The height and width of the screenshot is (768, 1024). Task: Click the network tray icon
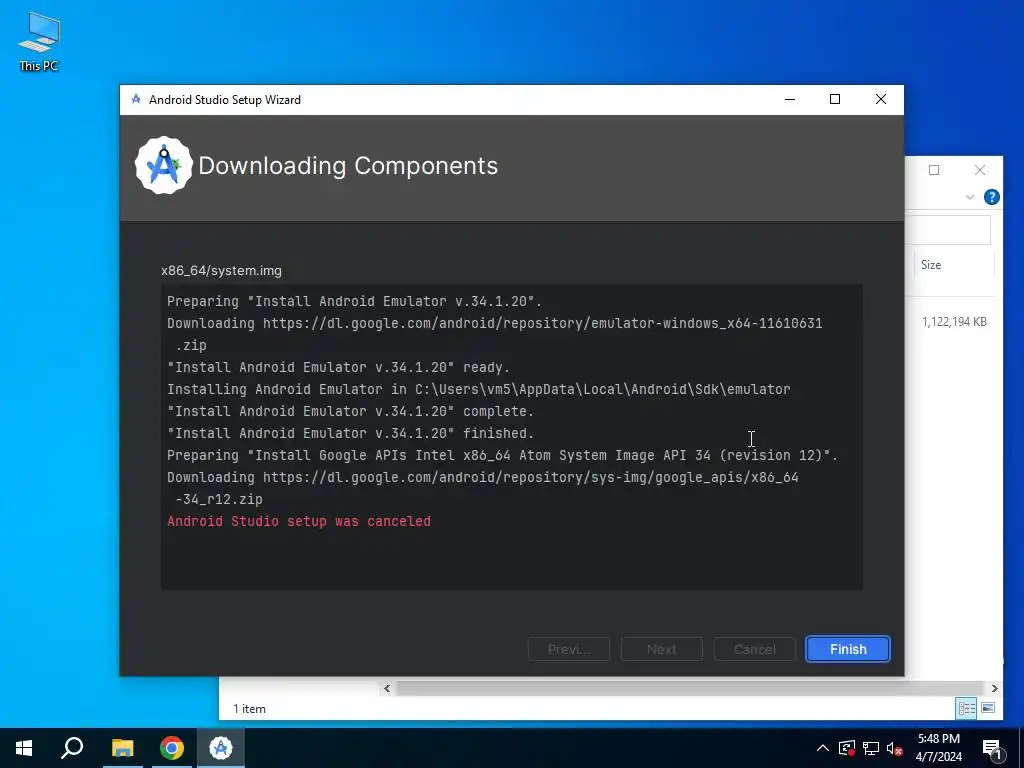[x=871, y=748]
